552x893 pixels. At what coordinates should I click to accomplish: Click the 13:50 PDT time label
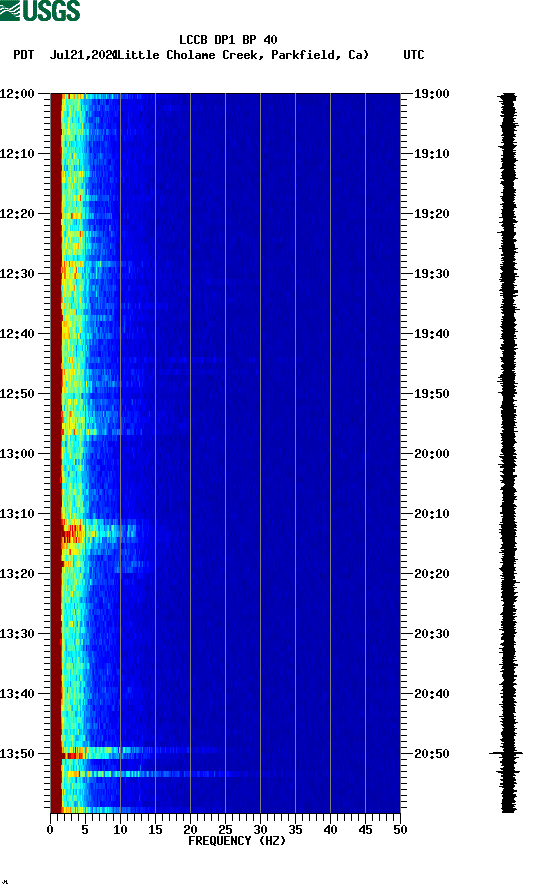(17, 753)
